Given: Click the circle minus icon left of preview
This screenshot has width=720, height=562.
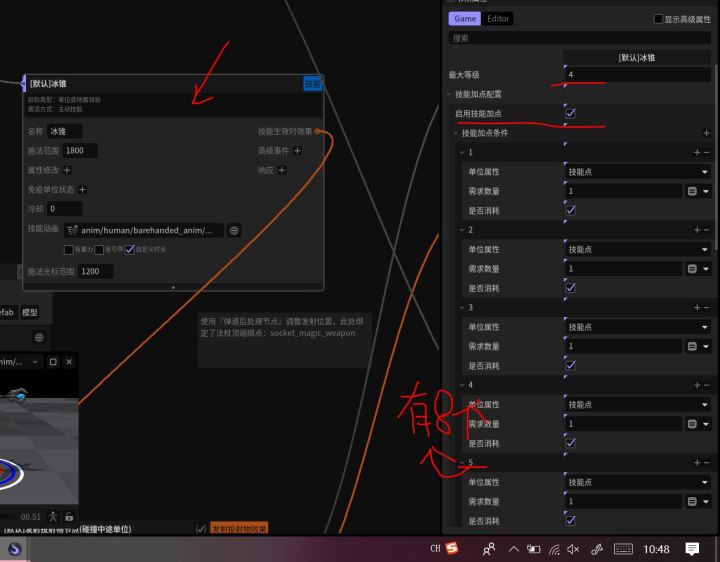Looking at the screenshot, I should (x=39, y=337).
